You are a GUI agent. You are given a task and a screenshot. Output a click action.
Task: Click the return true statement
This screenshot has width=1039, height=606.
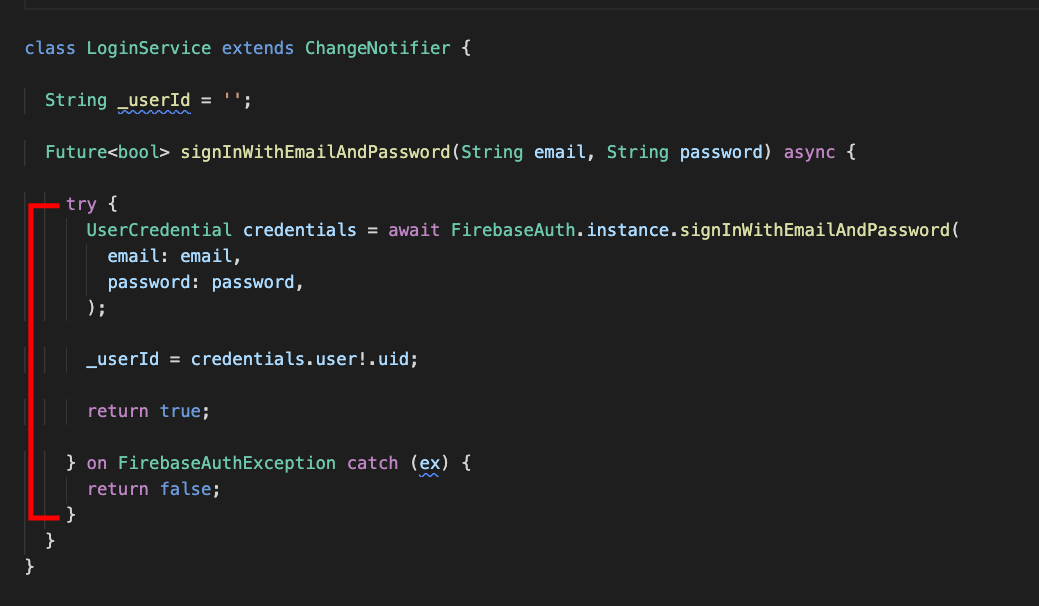click(x=148, y=411)
